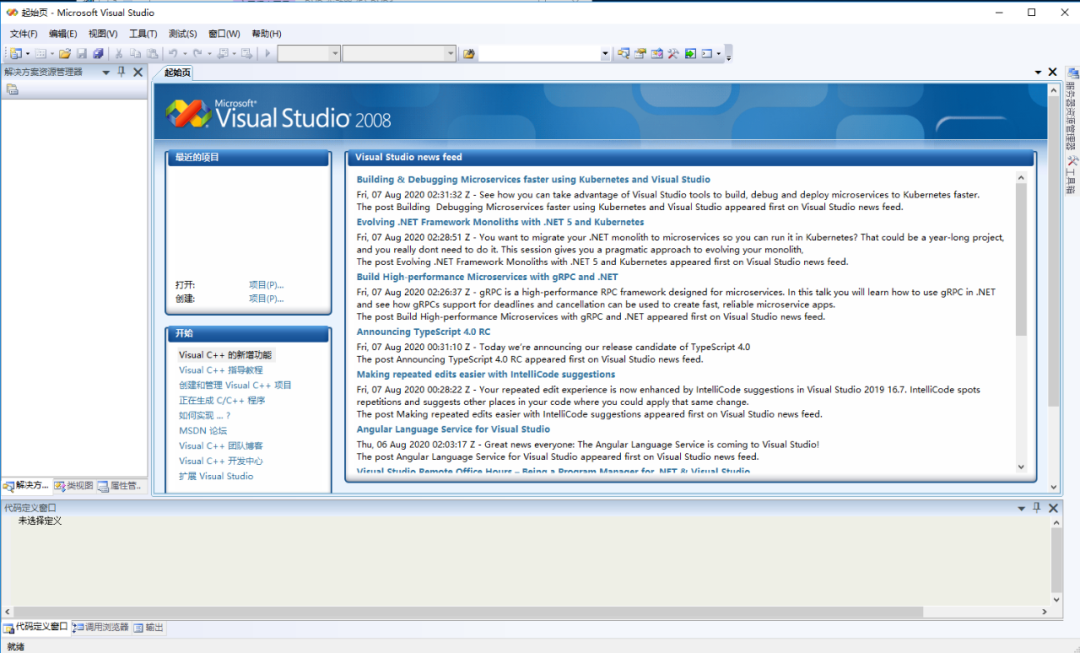Open the Find combo box dropdown arrow
Screen dimensions: 1080x653
605,53
